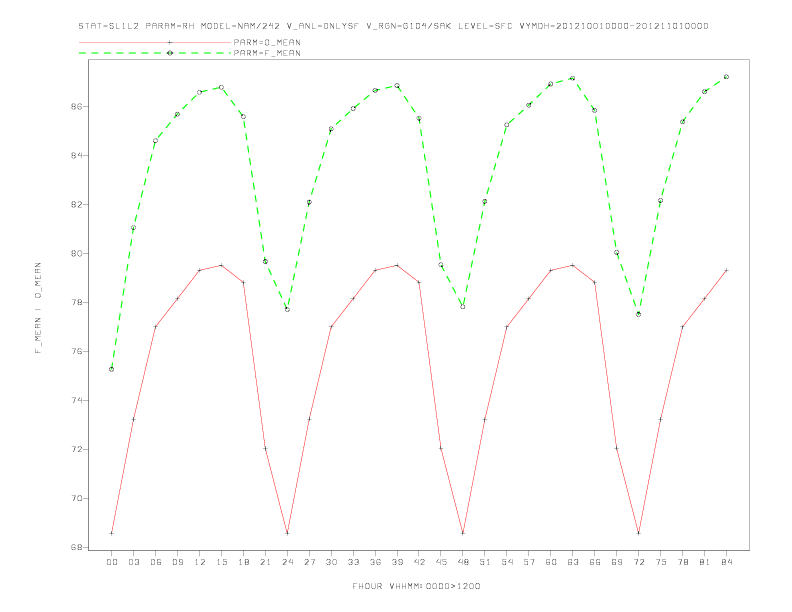
Task: Click x-axis tick label 66
Action: tap(595, 562)
